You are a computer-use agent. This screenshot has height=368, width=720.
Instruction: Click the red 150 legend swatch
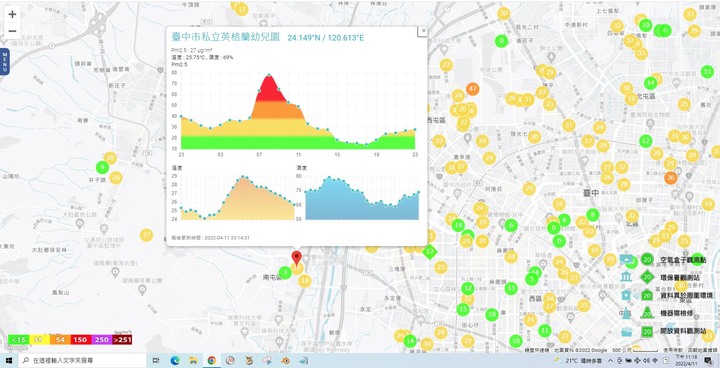coord(80,340)
